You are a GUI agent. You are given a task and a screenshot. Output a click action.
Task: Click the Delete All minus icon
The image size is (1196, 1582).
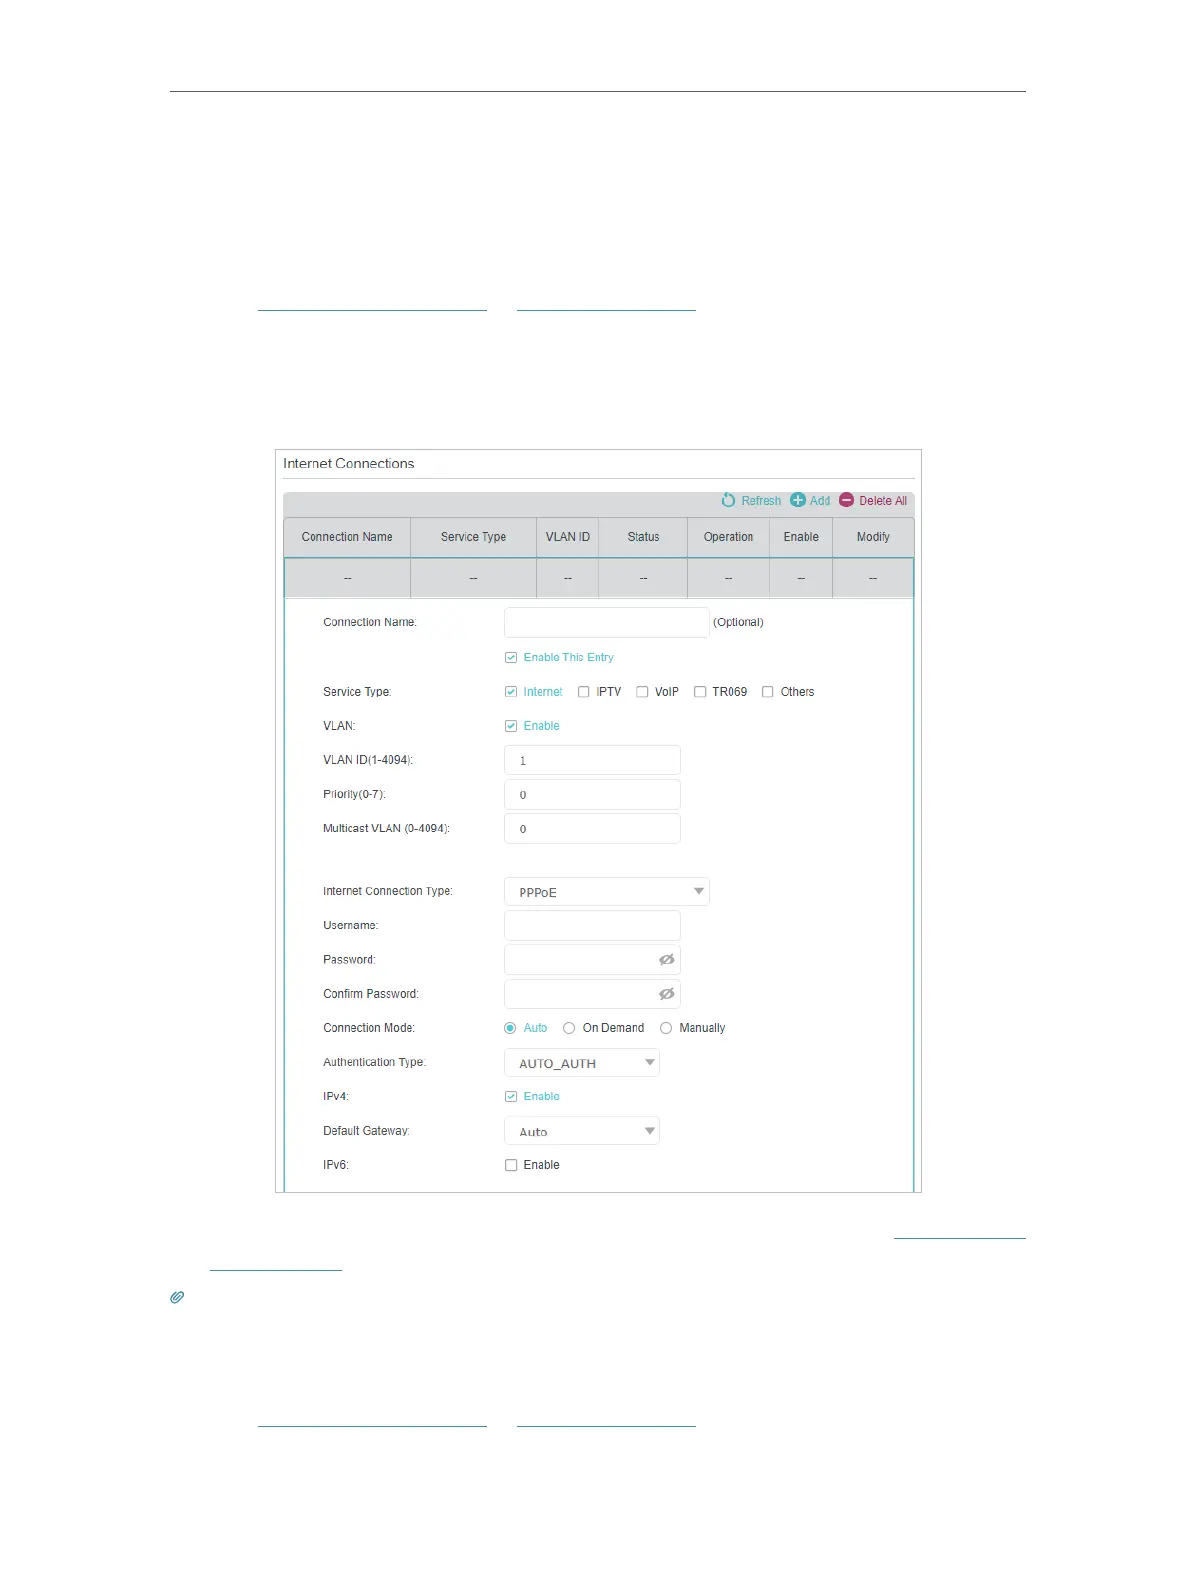point(847,500)
